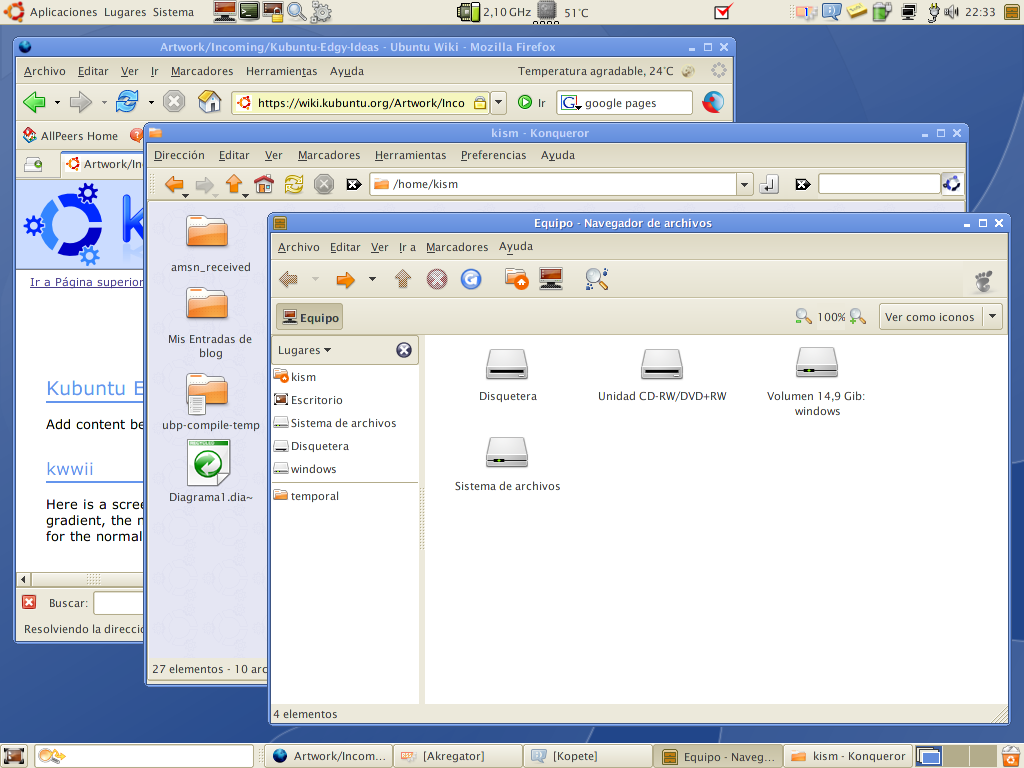Image resolution: width=1024 pixels, height=768 pixels.
Task: Stop loading in Konqueror toolbar
Action: tap(324, 184)
